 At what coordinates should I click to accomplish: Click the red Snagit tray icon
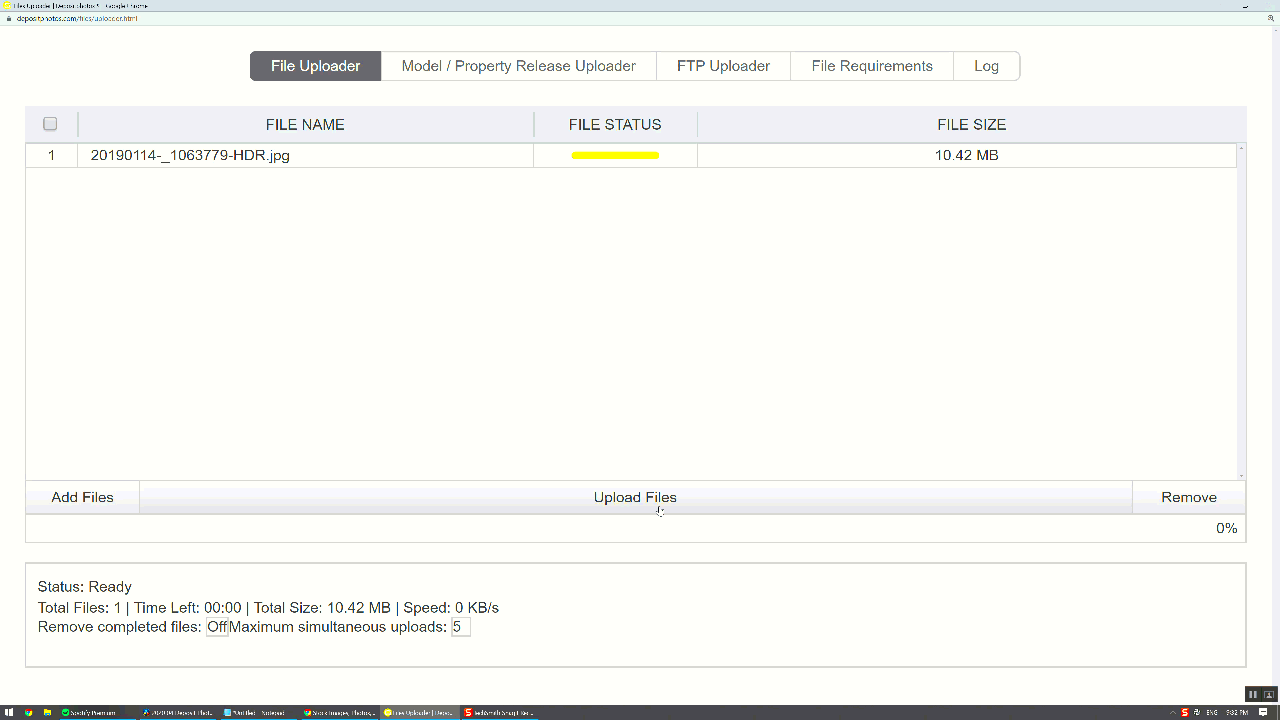[1185, 713]
